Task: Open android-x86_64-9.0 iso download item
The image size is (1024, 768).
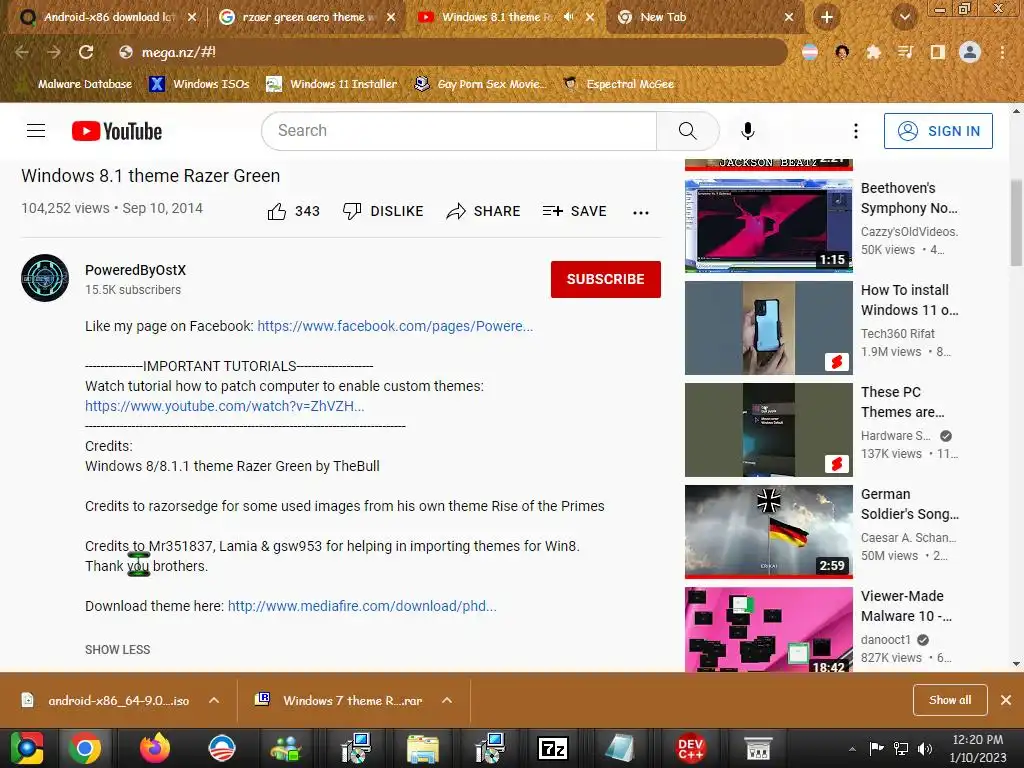Action: point(108,700)
